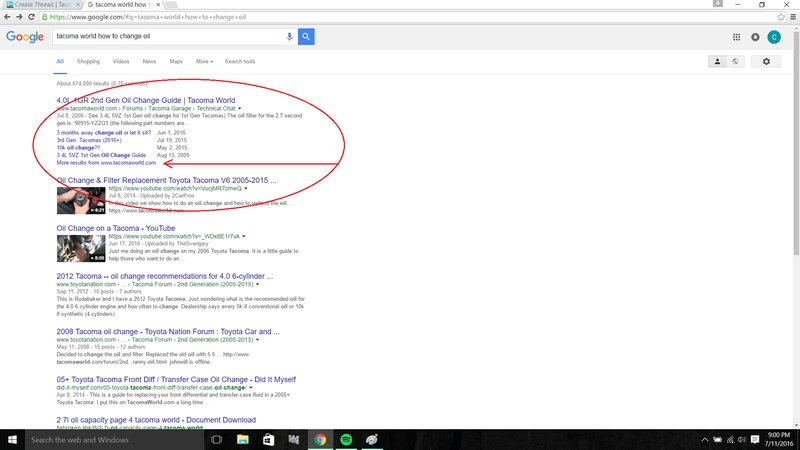This screenshot has width=800, height=450.
Task: Expand arrow beside did-it-myself.com URL
Action: (x=251, y=388)
